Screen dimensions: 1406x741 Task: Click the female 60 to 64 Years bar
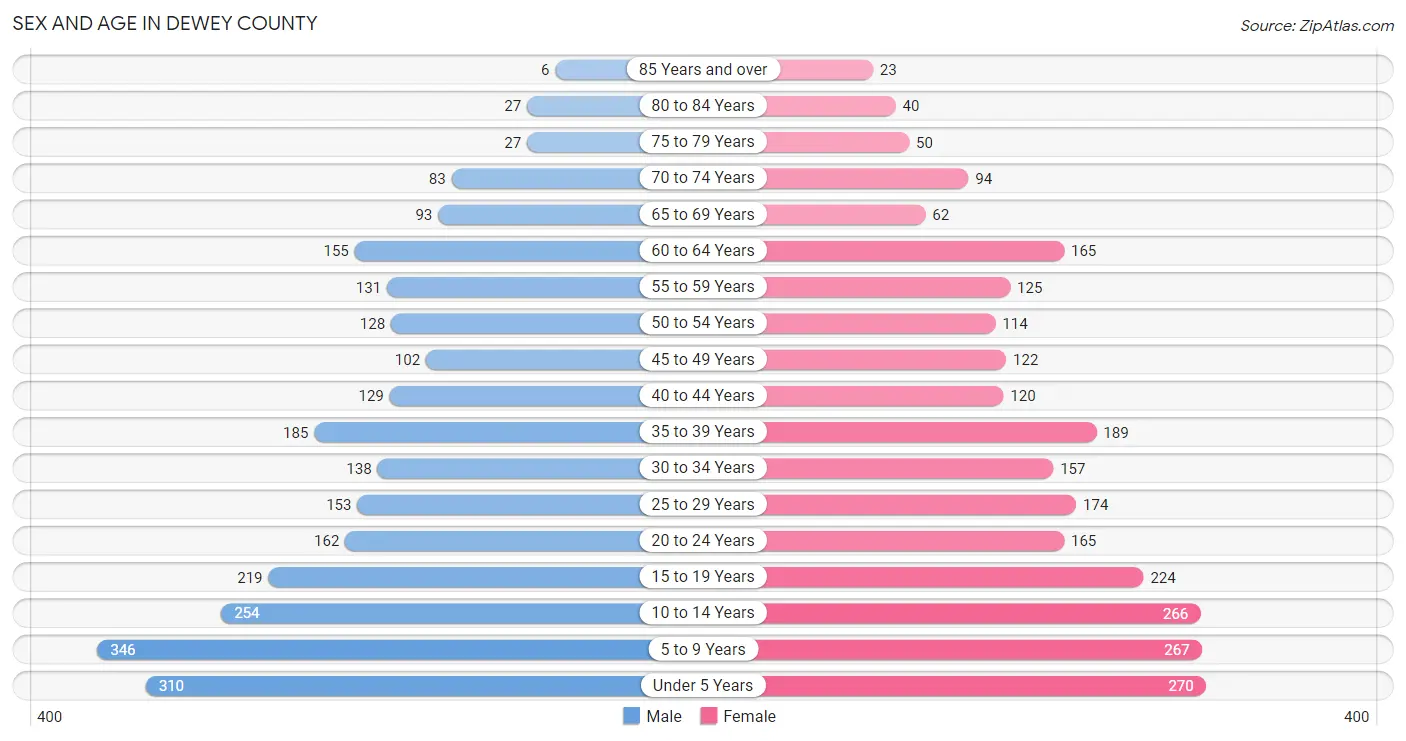[x=913, y=250]
